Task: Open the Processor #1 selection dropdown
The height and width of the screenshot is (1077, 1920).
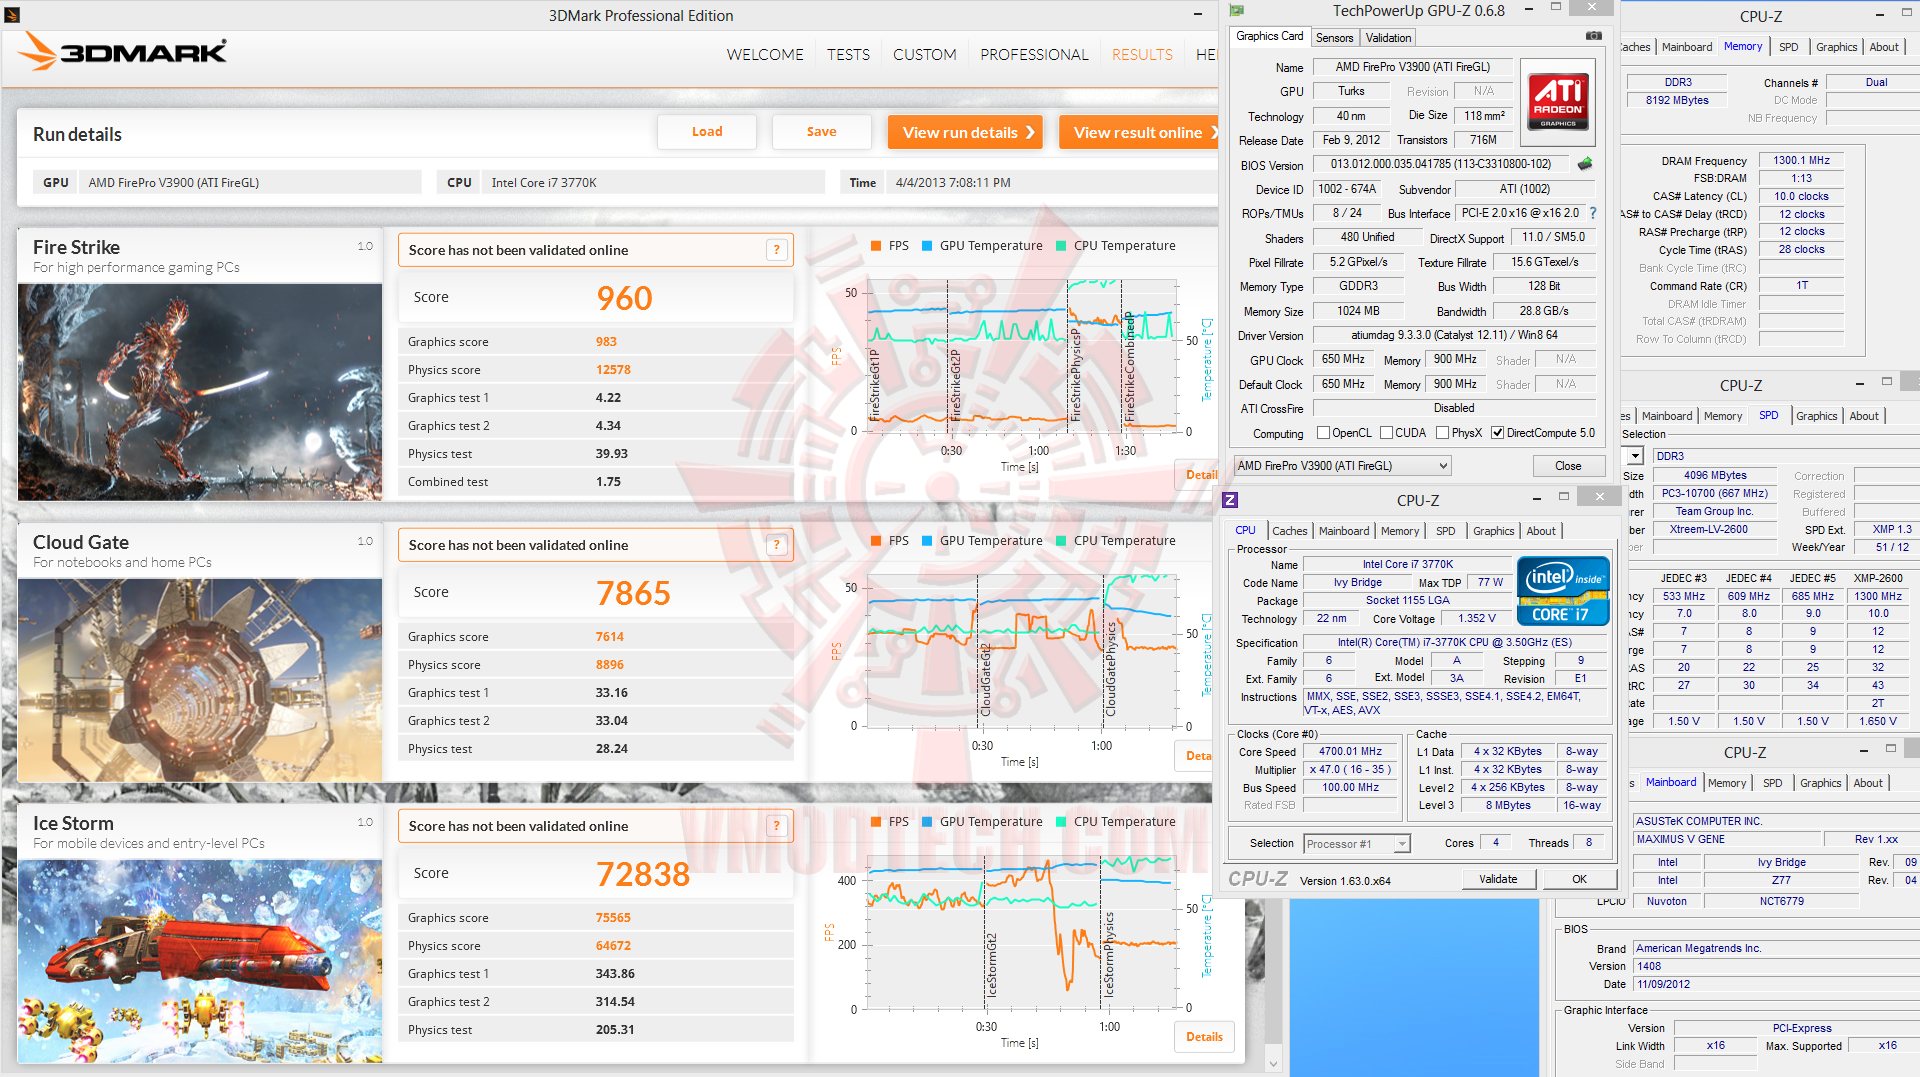Action: (1357, 844)
